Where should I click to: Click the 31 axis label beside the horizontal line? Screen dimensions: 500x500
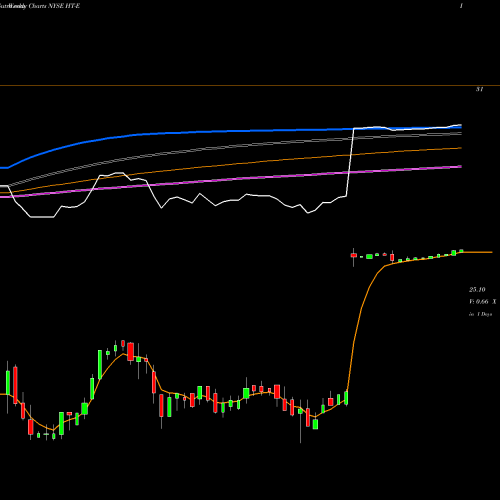tap(480, 89)
